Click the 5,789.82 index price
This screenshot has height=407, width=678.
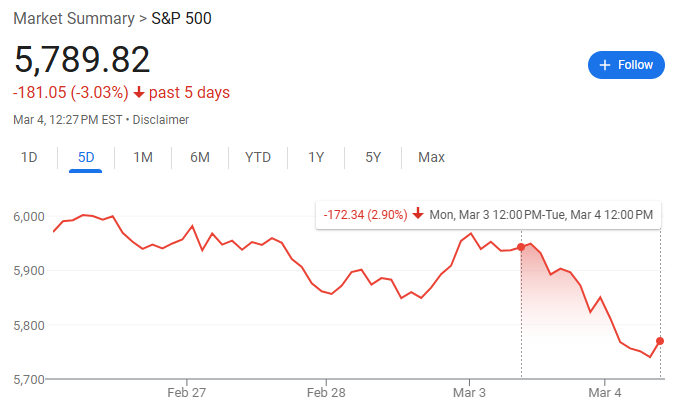click(x=82, y=59)
